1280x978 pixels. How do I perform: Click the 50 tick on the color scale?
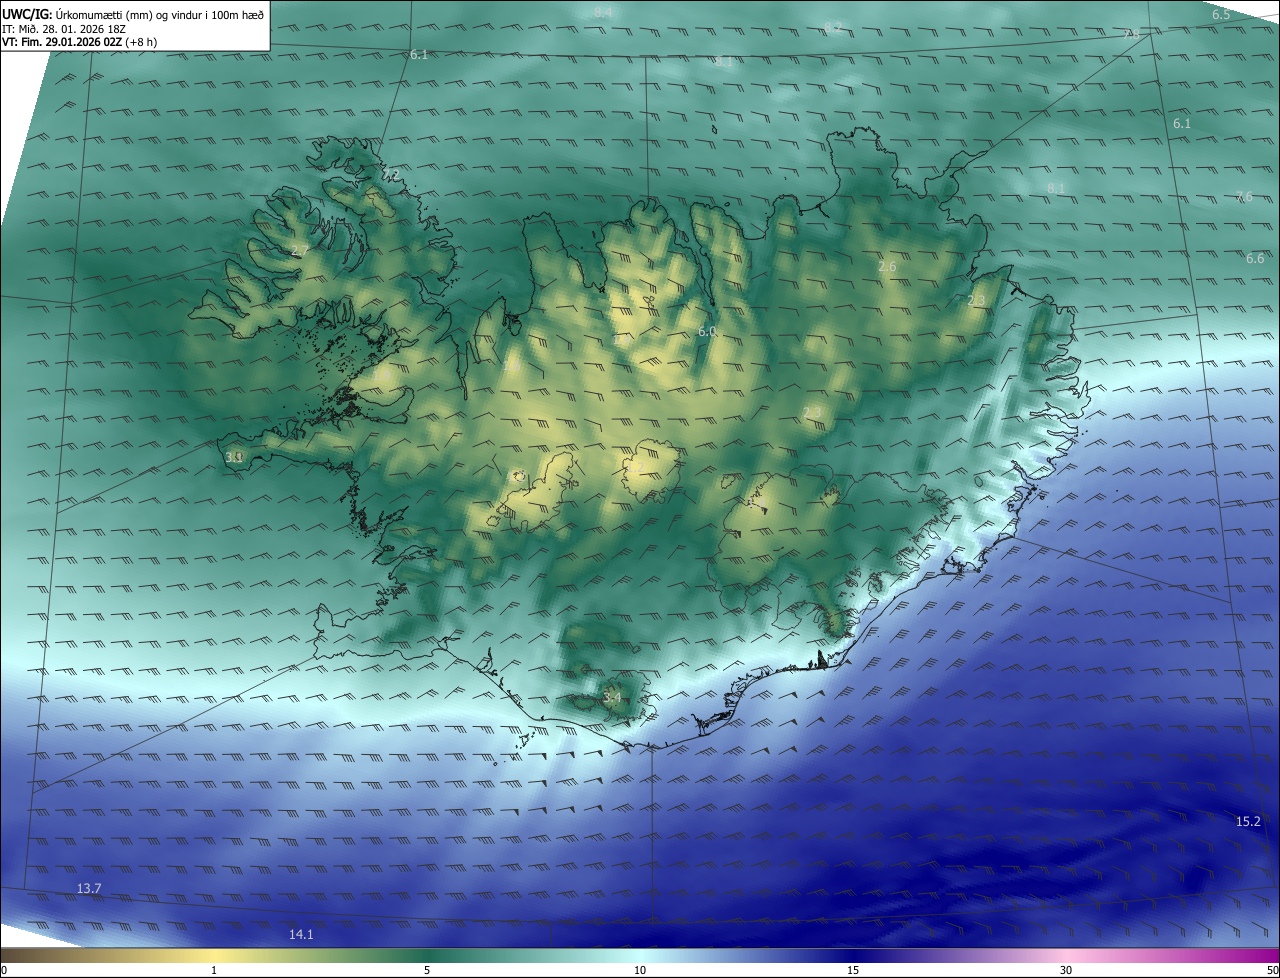click(1272, 970)
